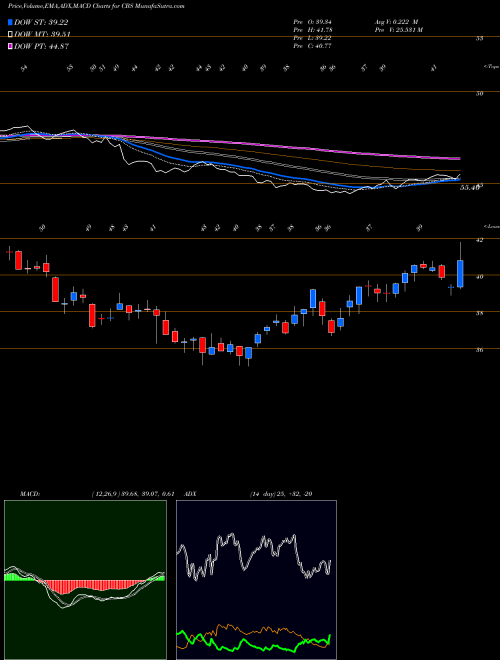The height and width of the screenshot is (660, 500).
Task: Click the 'Pre O: 39.84' open value
Action: pos(312,22)
